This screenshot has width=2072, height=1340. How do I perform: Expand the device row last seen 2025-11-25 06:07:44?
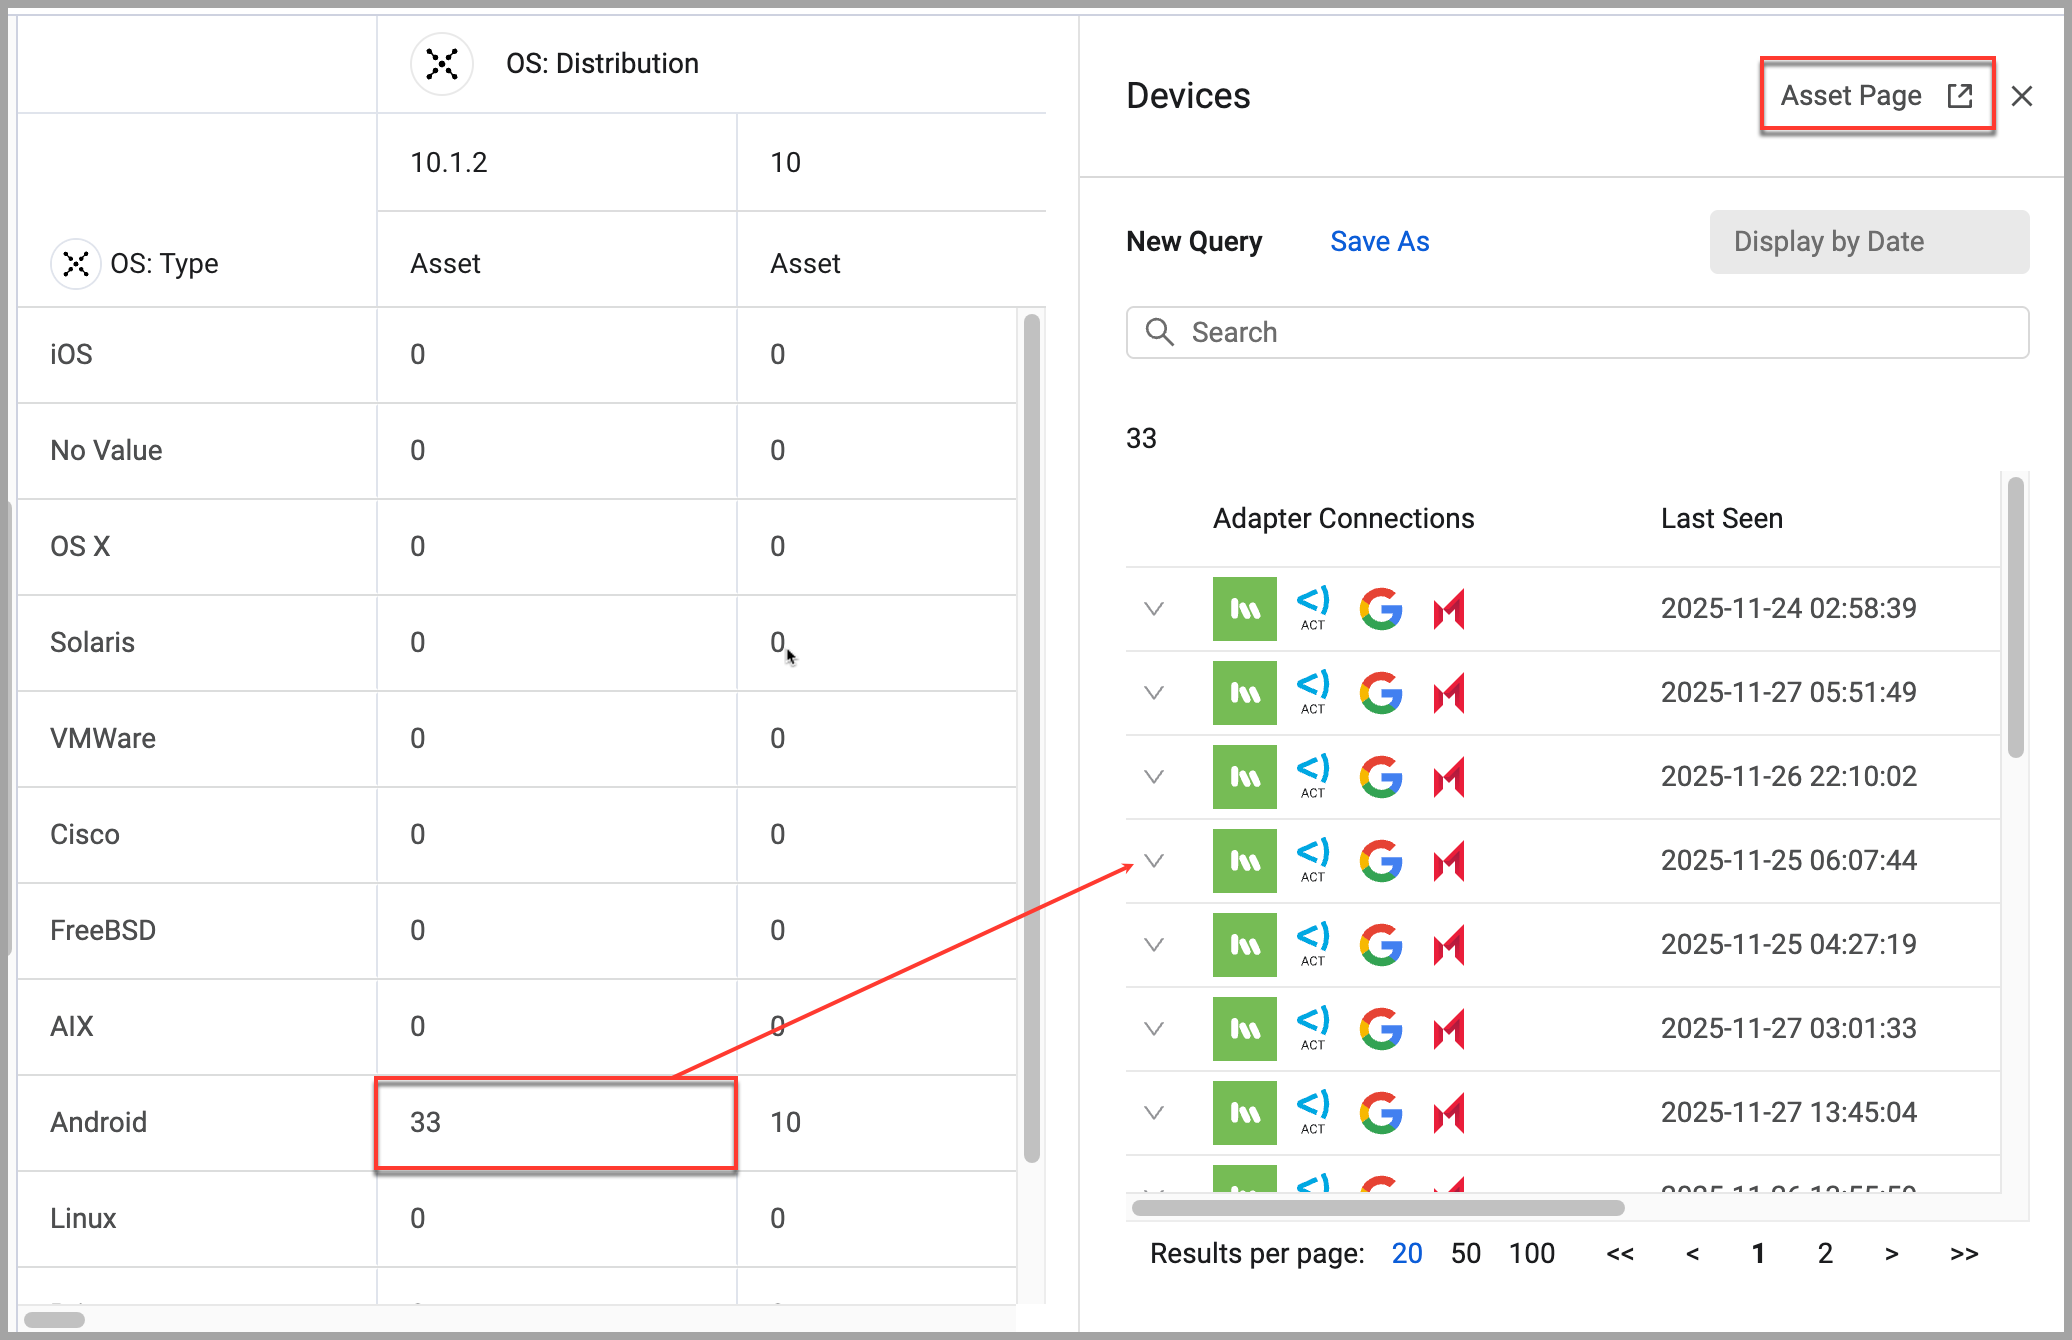[x=1154, y=860]
